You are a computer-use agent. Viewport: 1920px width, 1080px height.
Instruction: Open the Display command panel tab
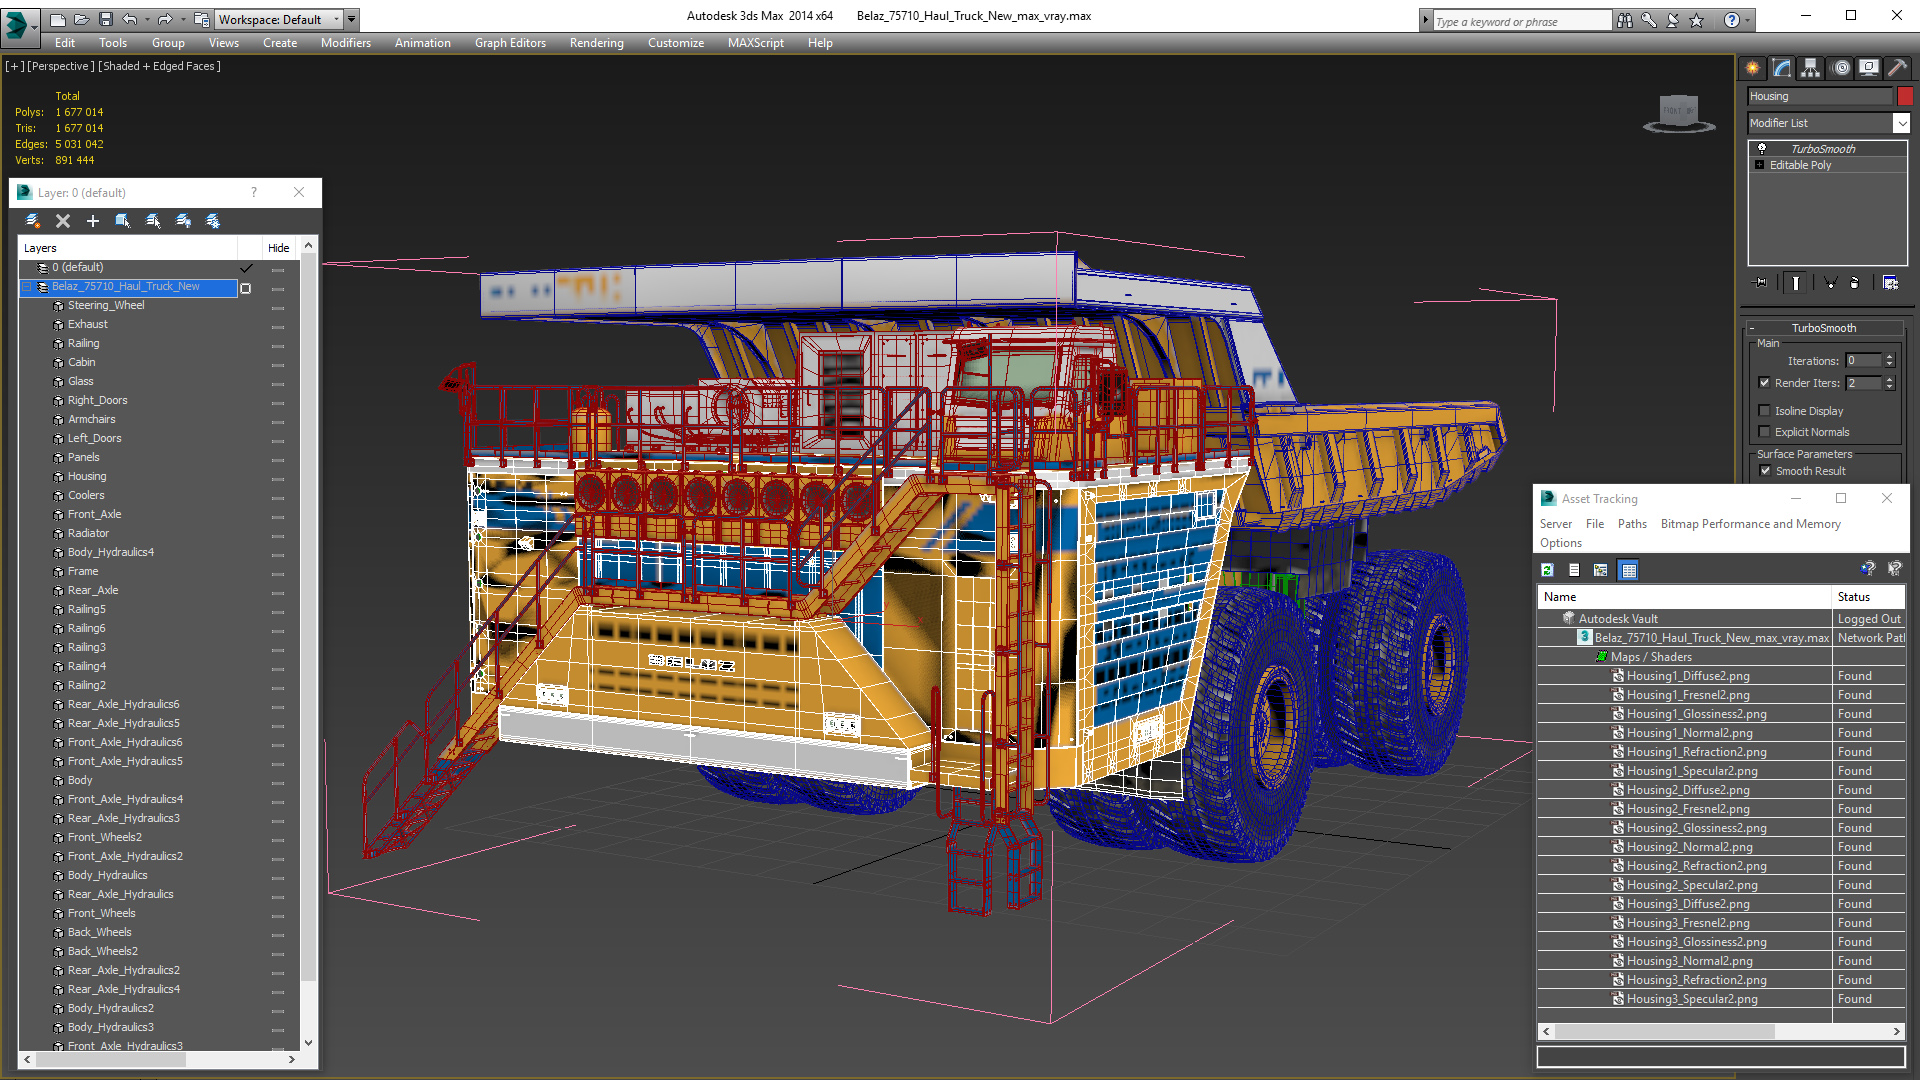1869,68
